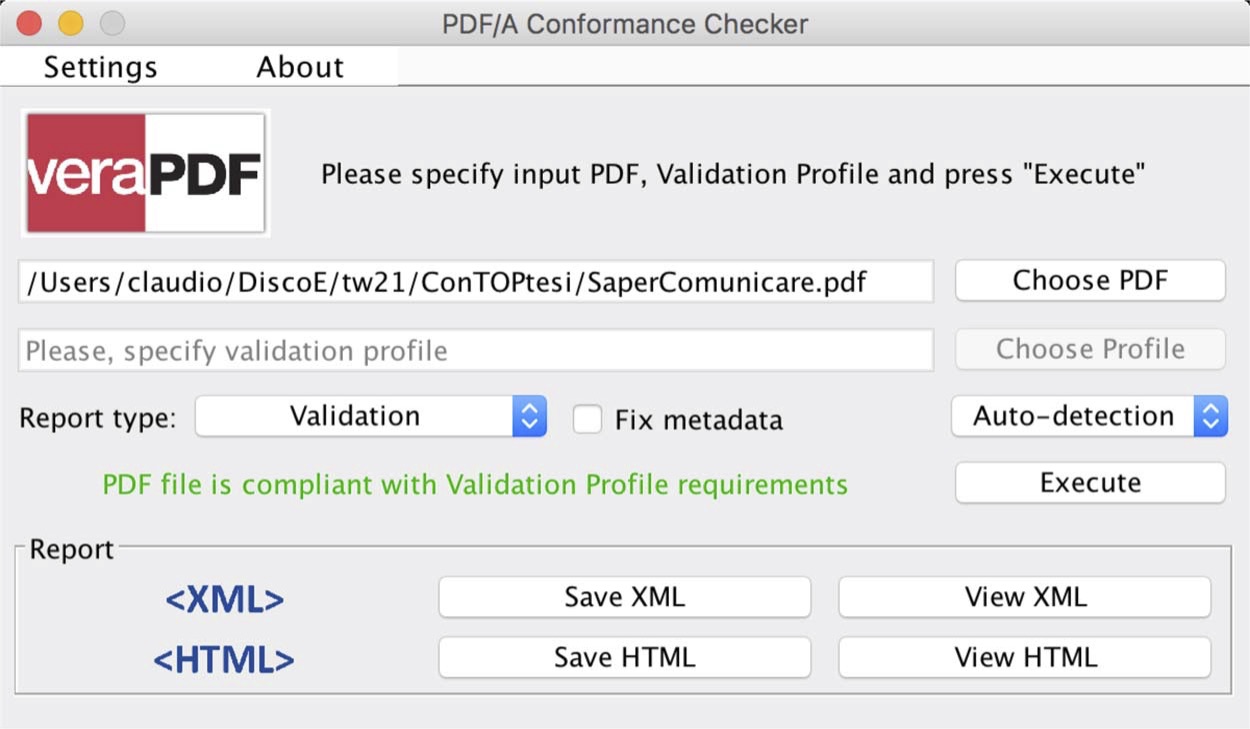Click the Choose Profile button
The height and width of the screenshot is (729, 1250).
pos(1090,349)
